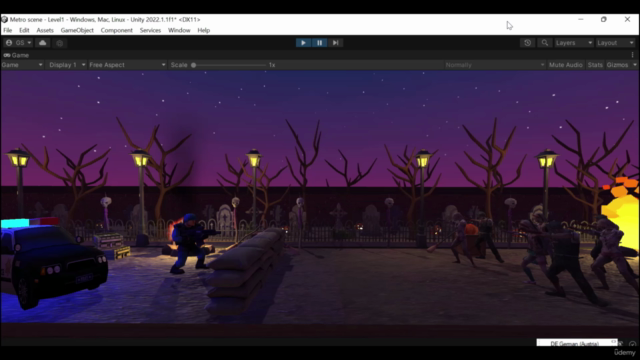Pause the running game
The image size is (640, 360).
point(320,43)
